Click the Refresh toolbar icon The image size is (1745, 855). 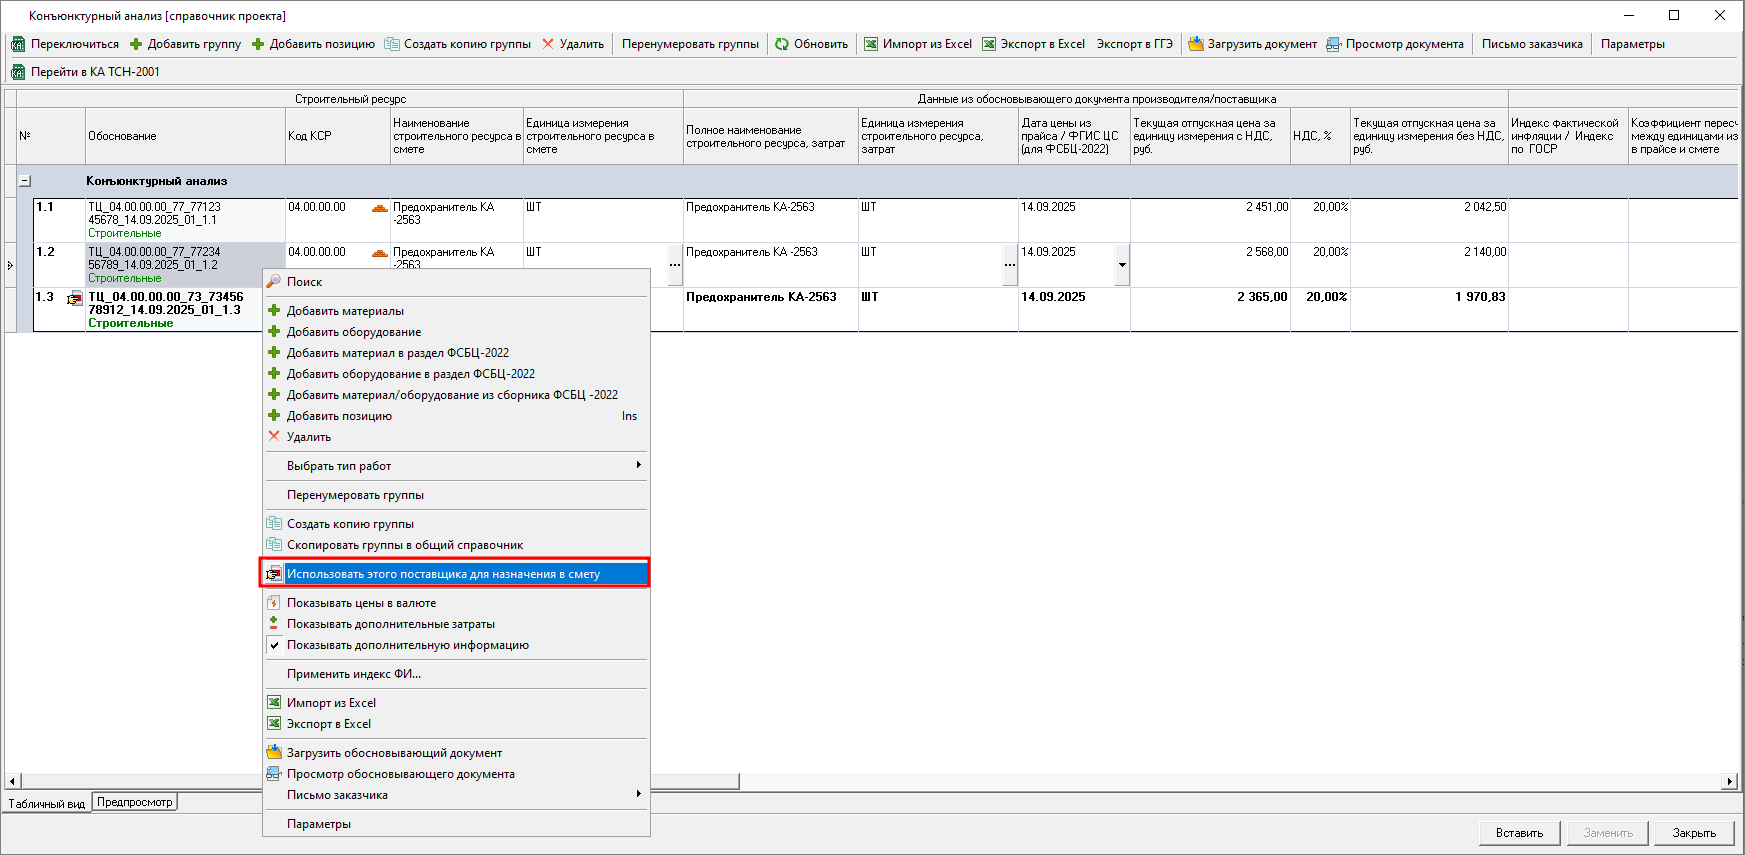point(782,44)
